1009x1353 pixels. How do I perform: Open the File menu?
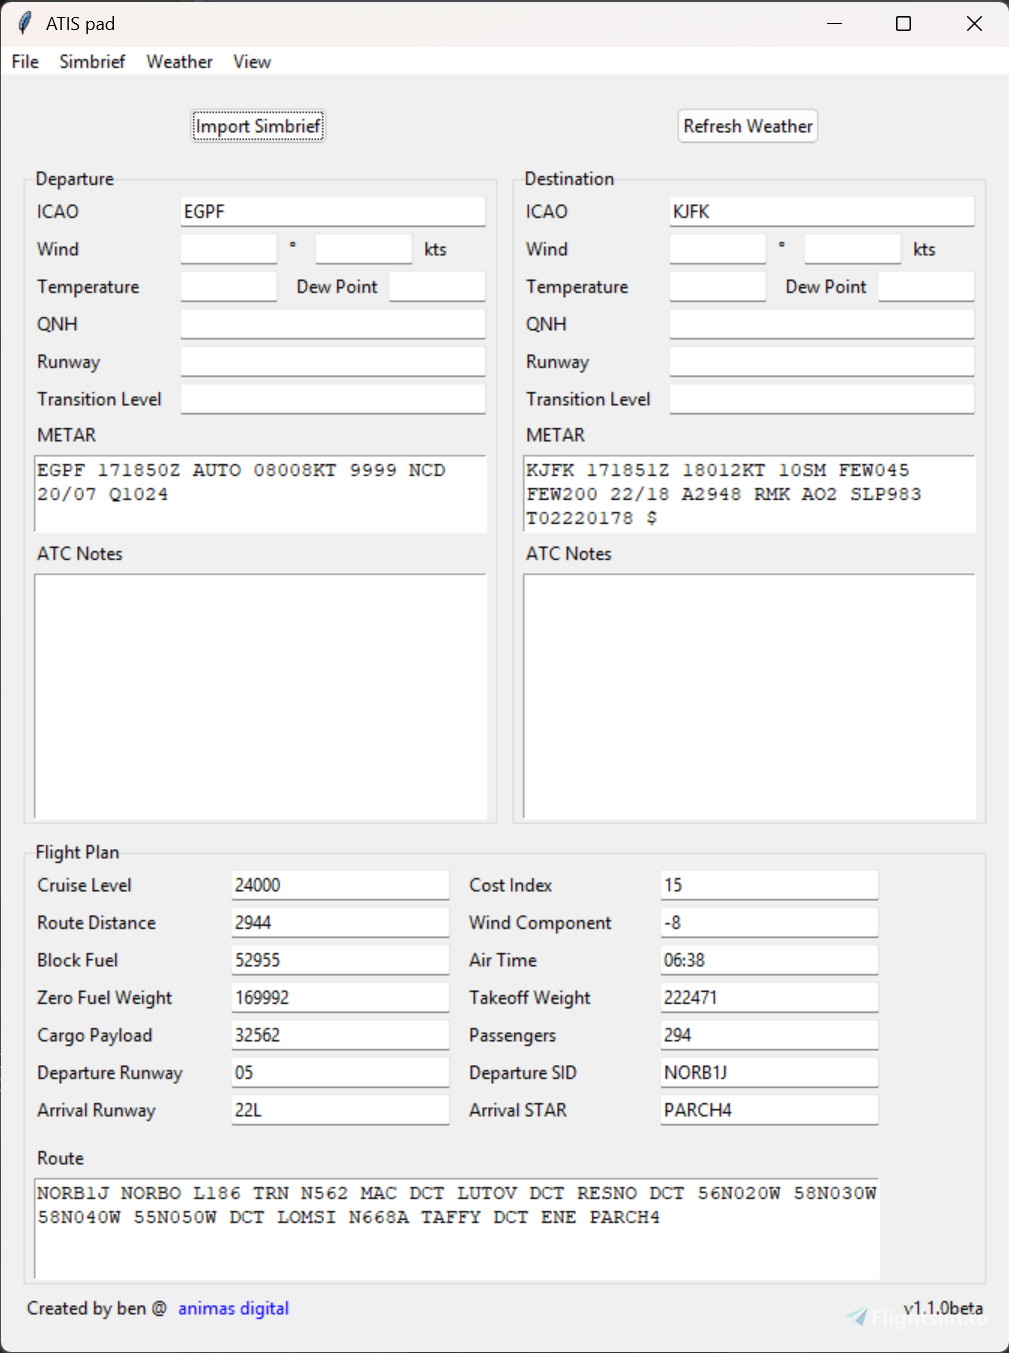point(24,61)
